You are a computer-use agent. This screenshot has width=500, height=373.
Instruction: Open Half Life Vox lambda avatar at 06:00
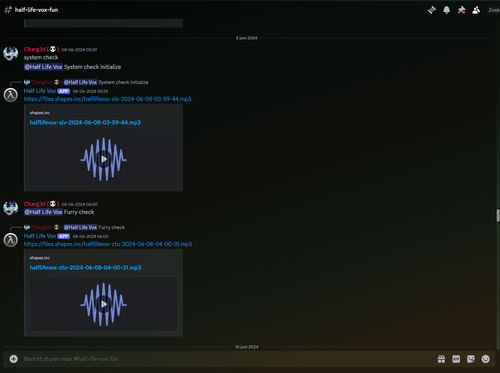click(11, 240)
